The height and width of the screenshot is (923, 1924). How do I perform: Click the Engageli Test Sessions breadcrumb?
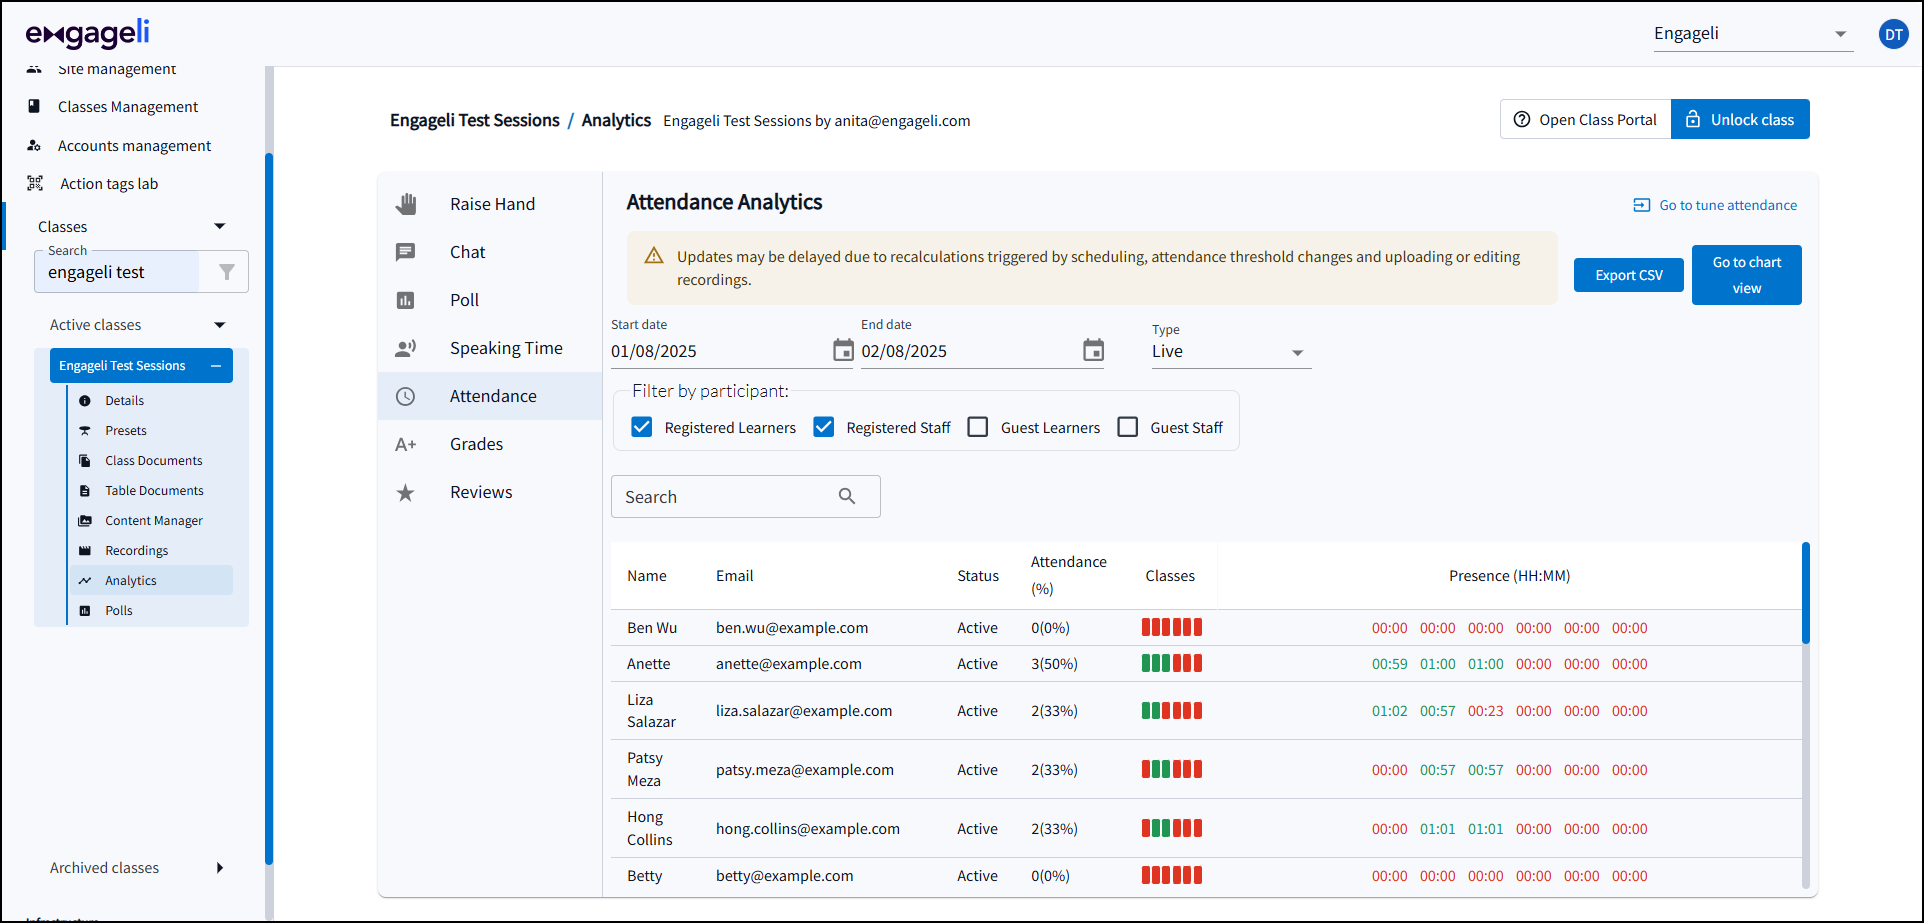[475, 120]
